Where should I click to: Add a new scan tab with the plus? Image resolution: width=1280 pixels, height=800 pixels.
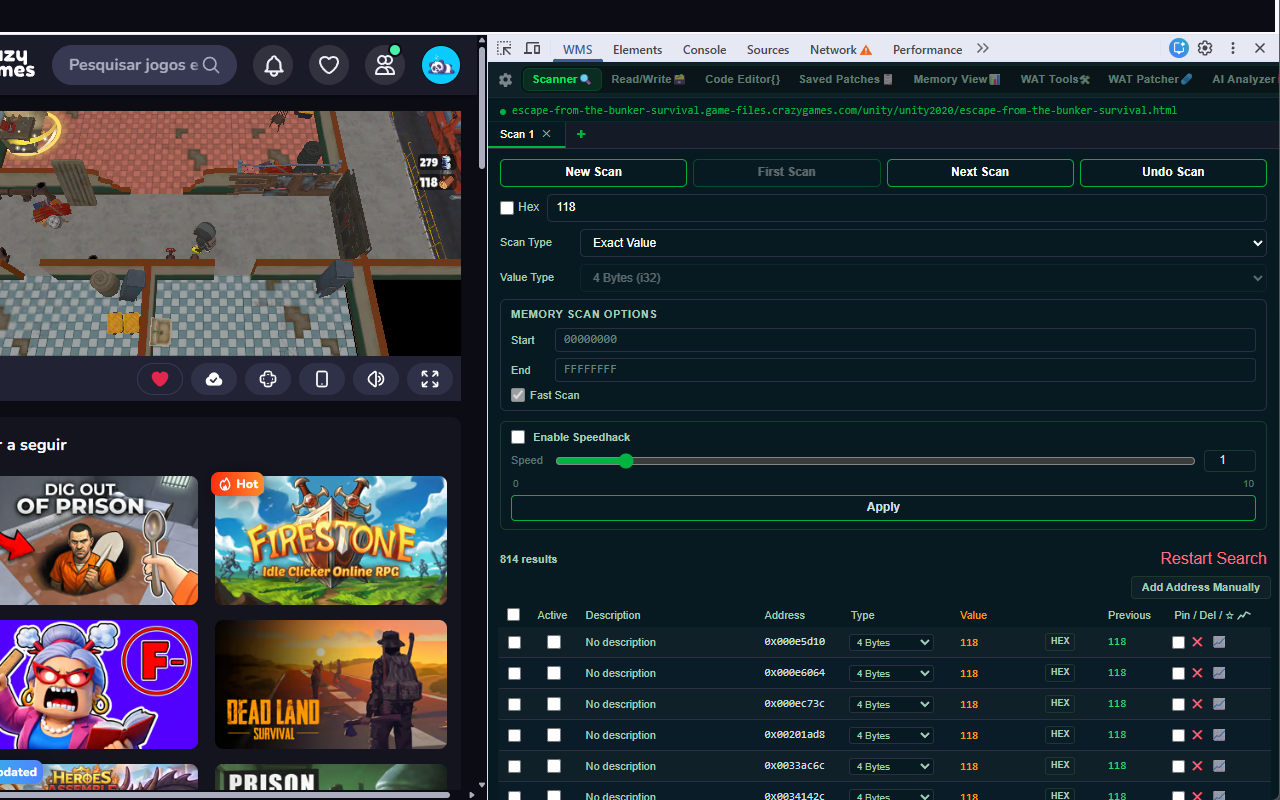[x=581, y=134]
